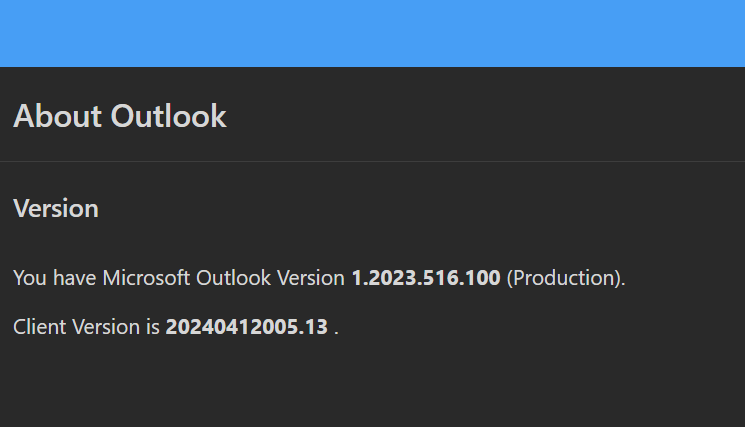Click the 'You have Microsoft Outlook Version' text
Screen dimensions: 745x427
pos(179,278)
